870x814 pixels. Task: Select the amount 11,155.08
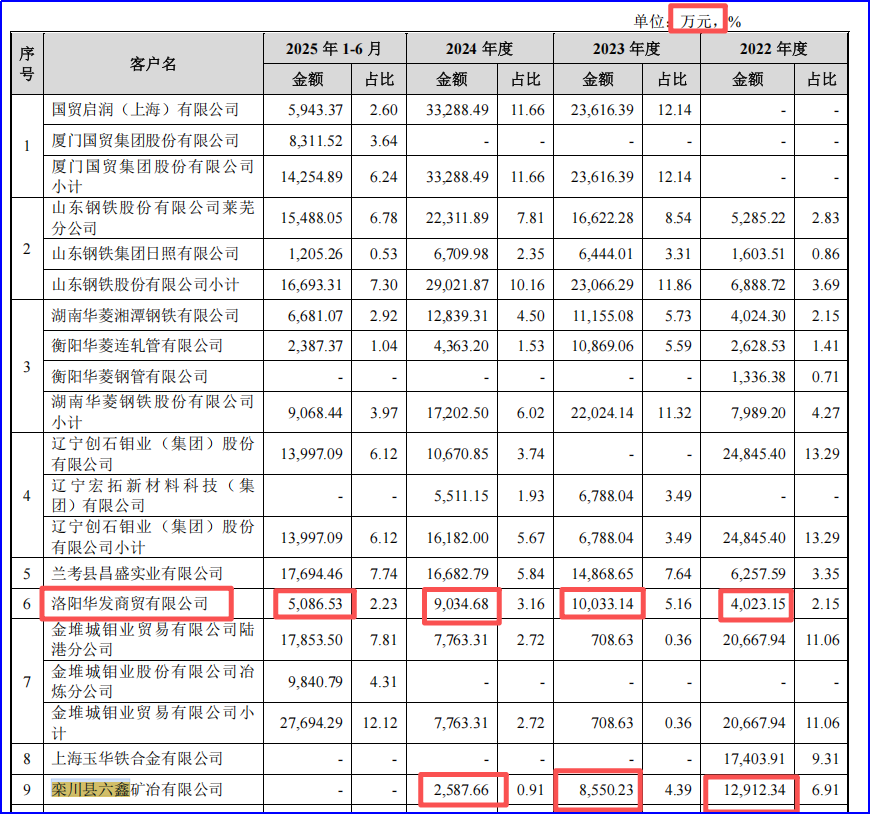tap(603, 316)
